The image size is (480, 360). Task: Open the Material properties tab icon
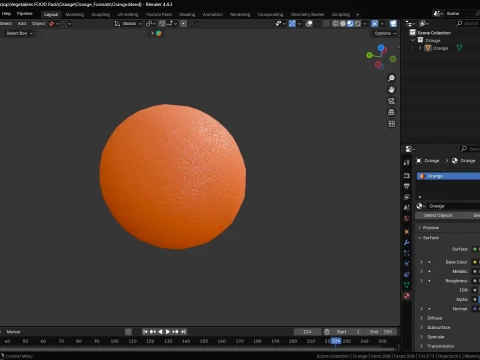coord(407,296)
